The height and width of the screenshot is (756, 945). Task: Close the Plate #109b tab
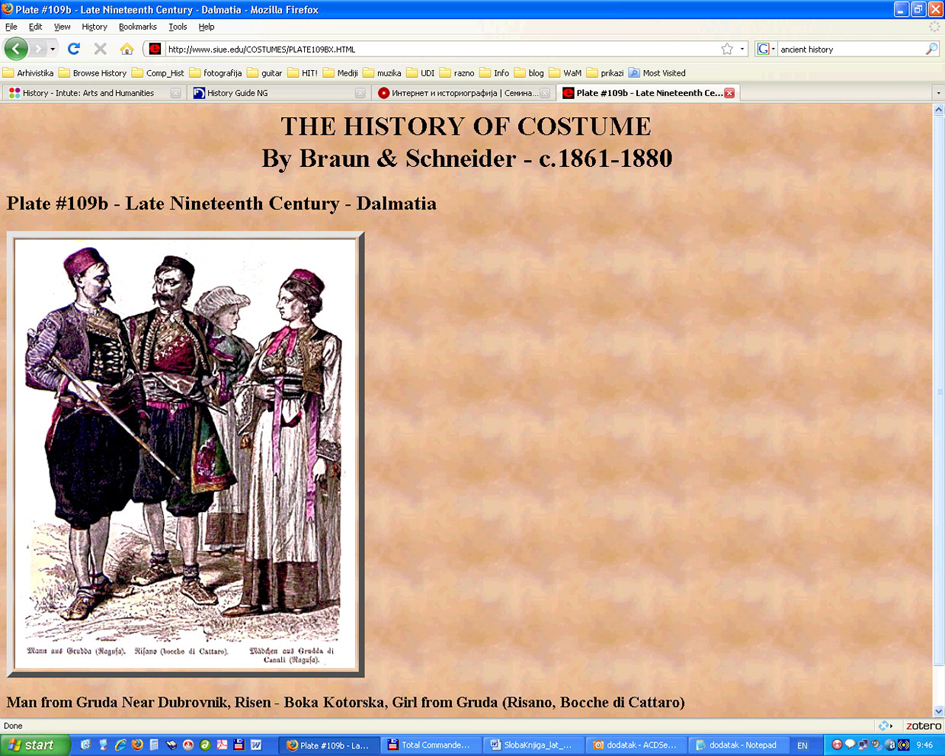(x=729, y=93)
